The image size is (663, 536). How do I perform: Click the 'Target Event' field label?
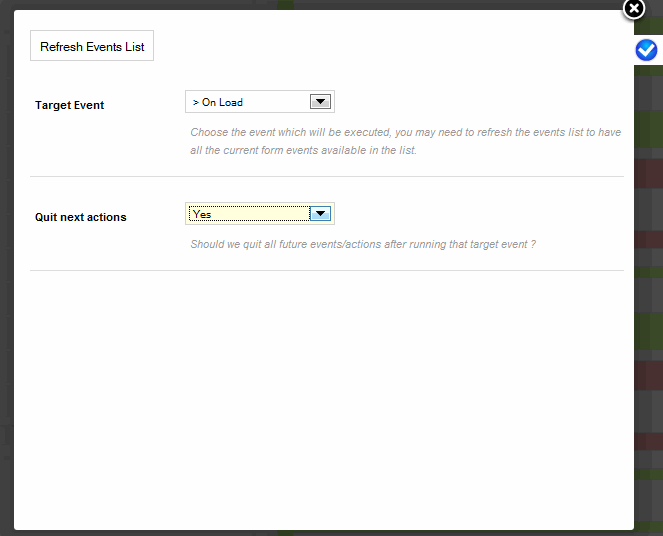point(69,105)
